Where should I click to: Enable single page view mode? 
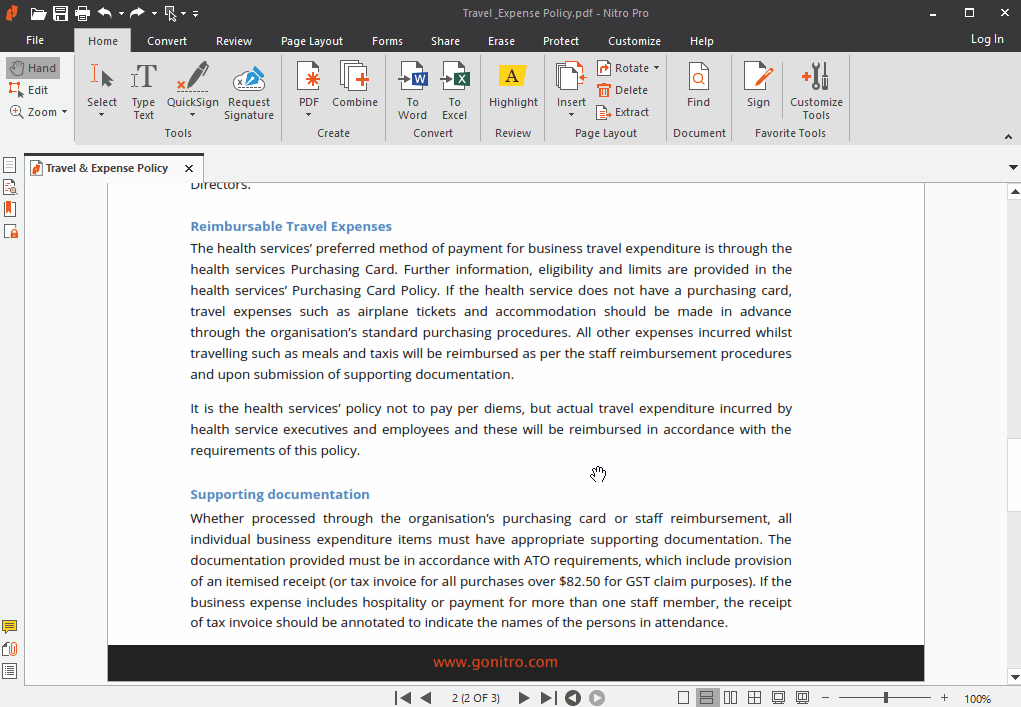click(x=684, y=697)
